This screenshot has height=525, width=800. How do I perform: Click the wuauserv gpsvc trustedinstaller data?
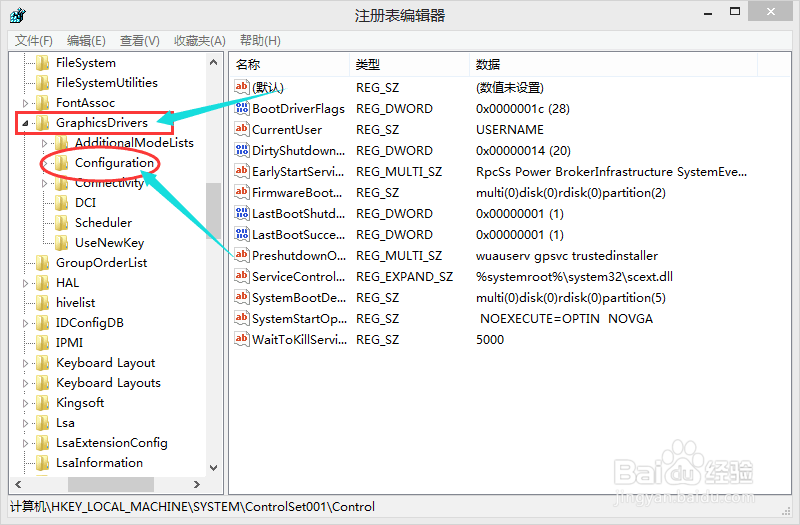click(567, 256)
